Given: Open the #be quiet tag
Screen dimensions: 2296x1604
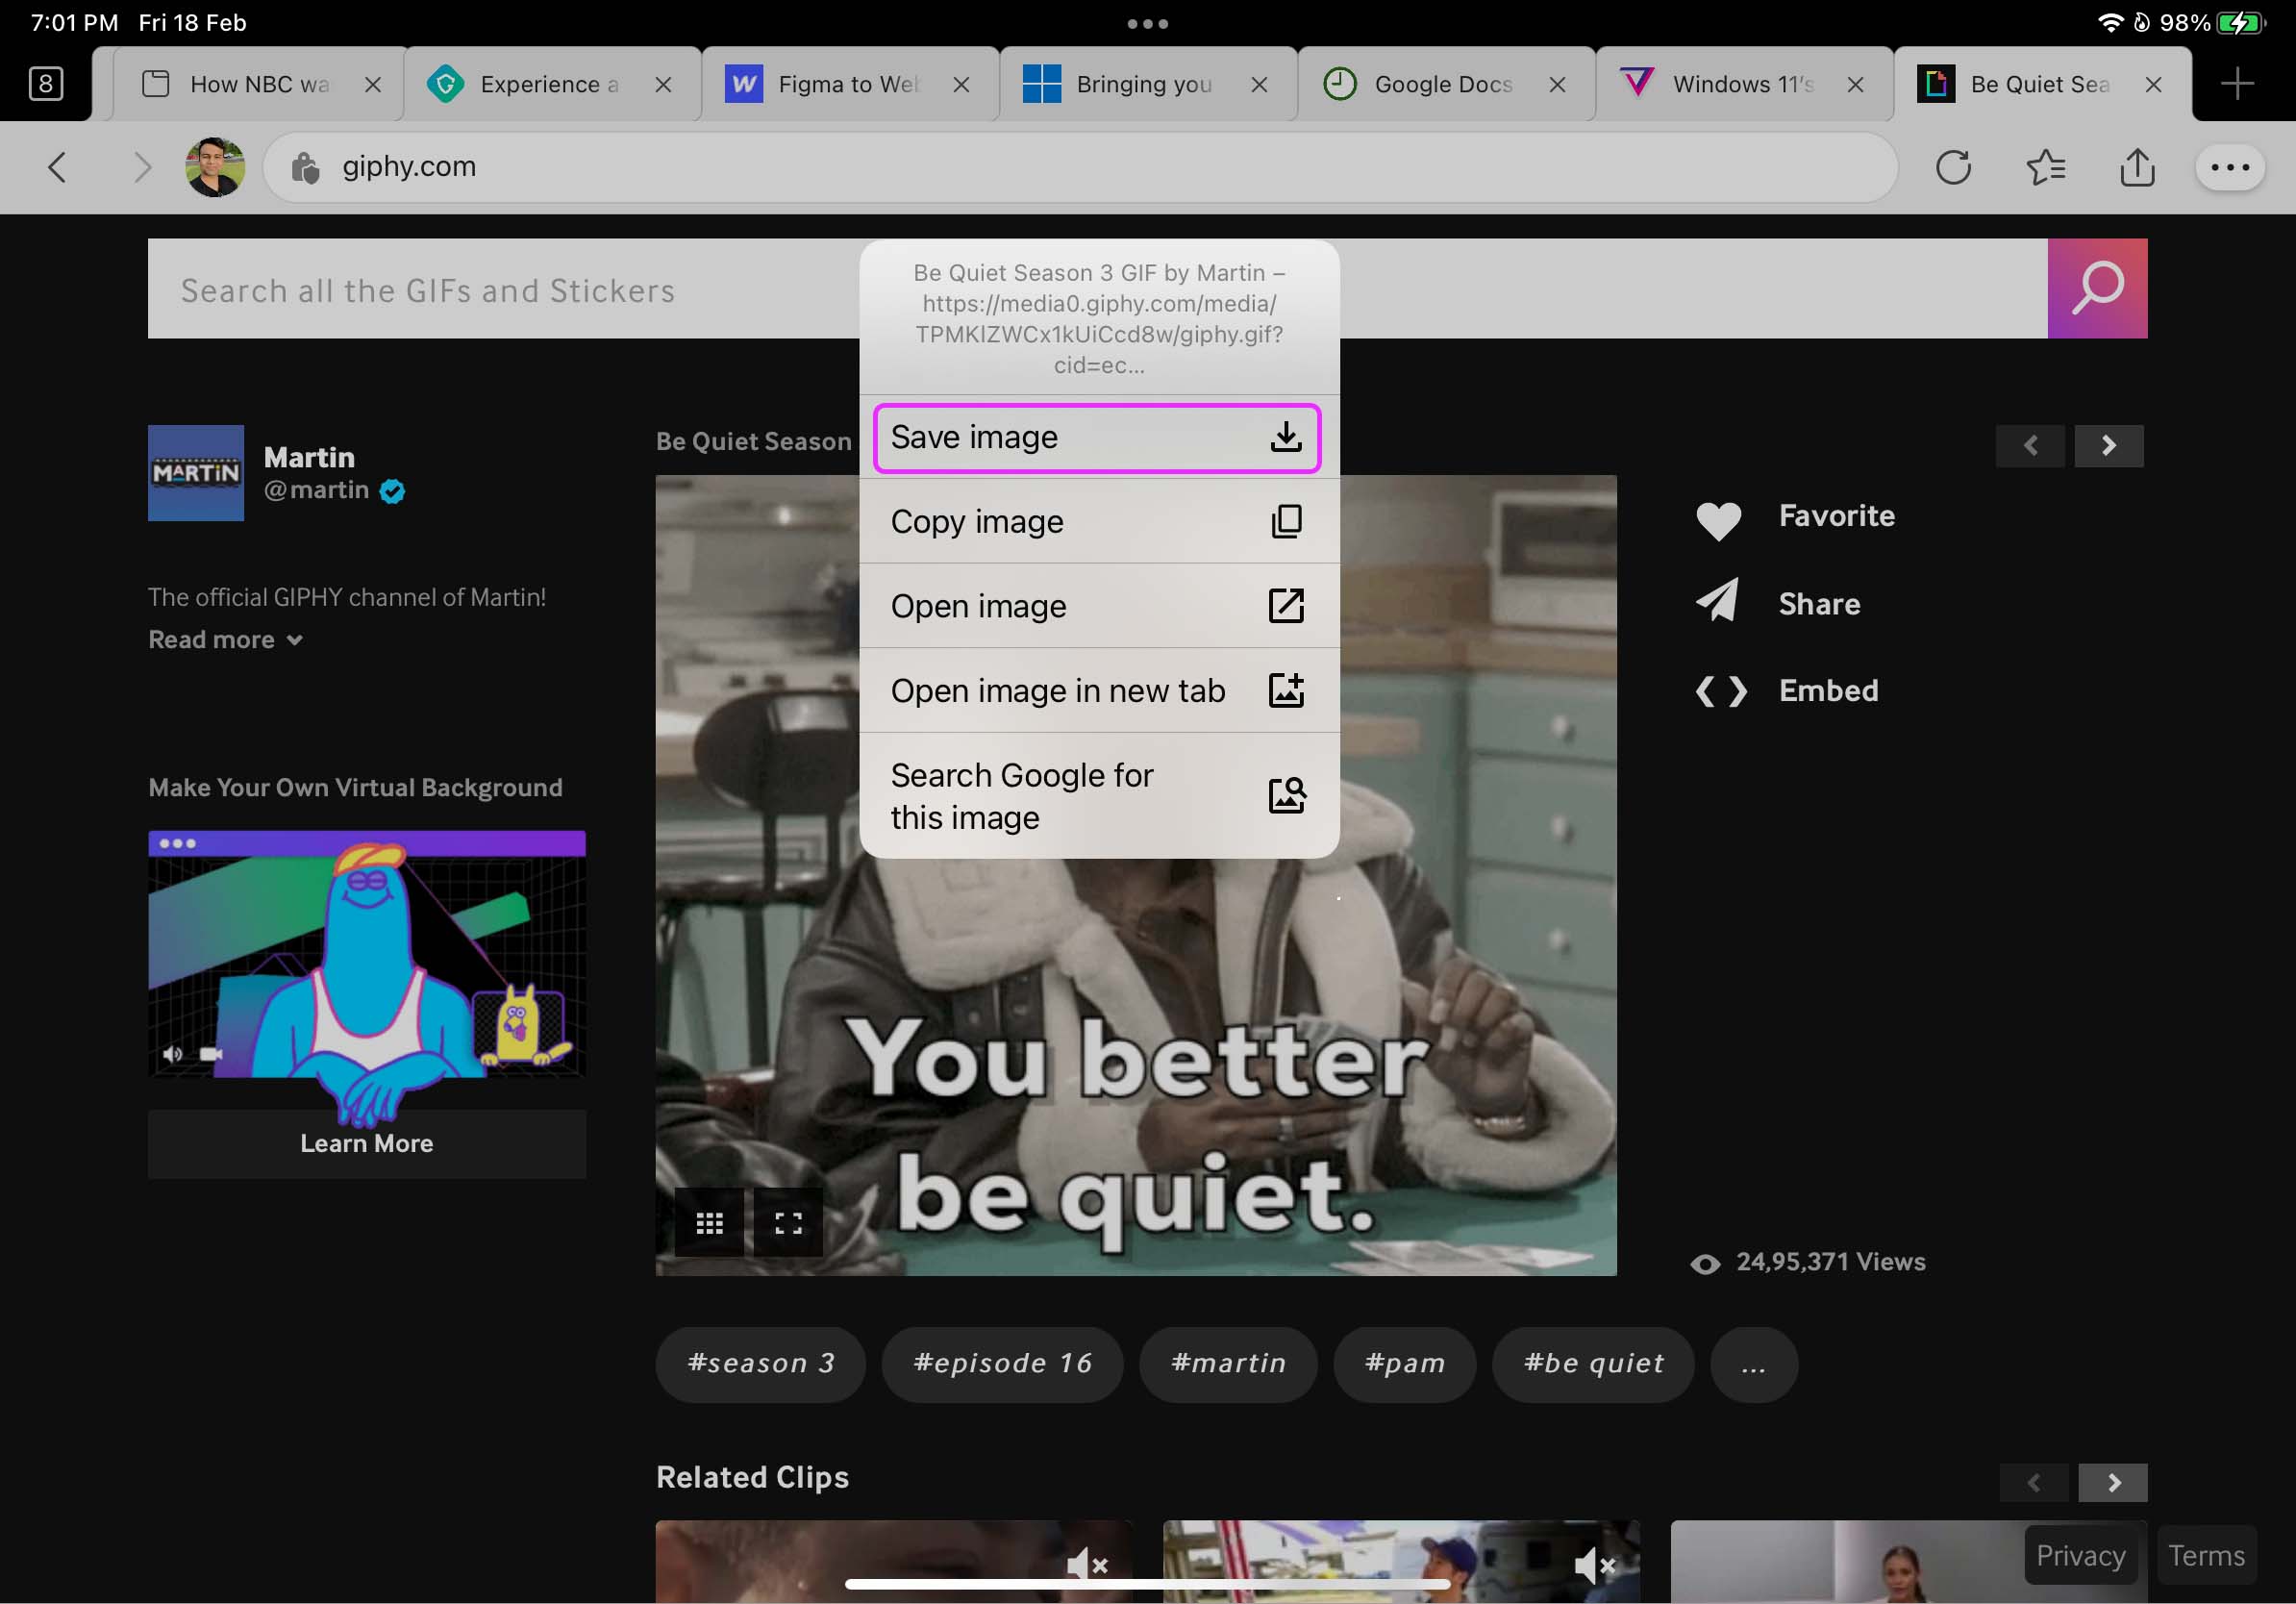Looking at the screenshot, I should (x=1593, y=1364).
